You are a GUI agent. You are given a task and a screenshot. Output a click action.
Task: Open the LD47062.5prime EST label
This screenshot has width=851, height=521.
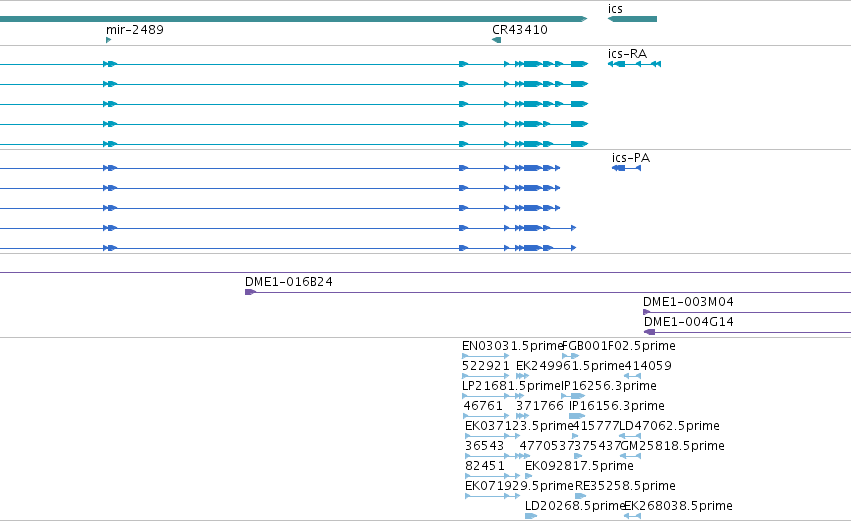point(670,426)
